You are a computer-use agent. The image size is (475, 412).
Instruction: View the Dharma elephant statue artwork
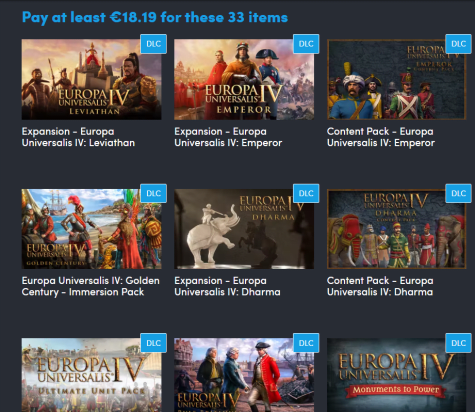point(244,229)
